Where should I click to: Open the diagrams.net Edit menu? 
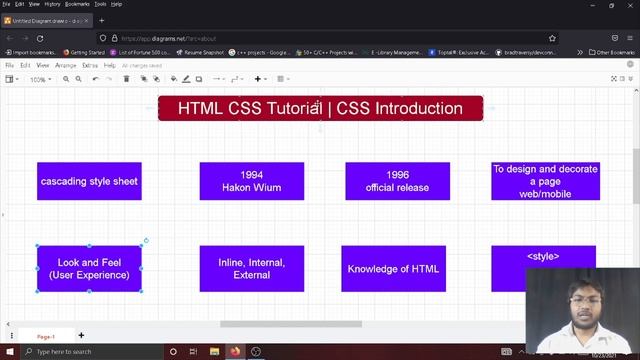[x=25, y=65]
